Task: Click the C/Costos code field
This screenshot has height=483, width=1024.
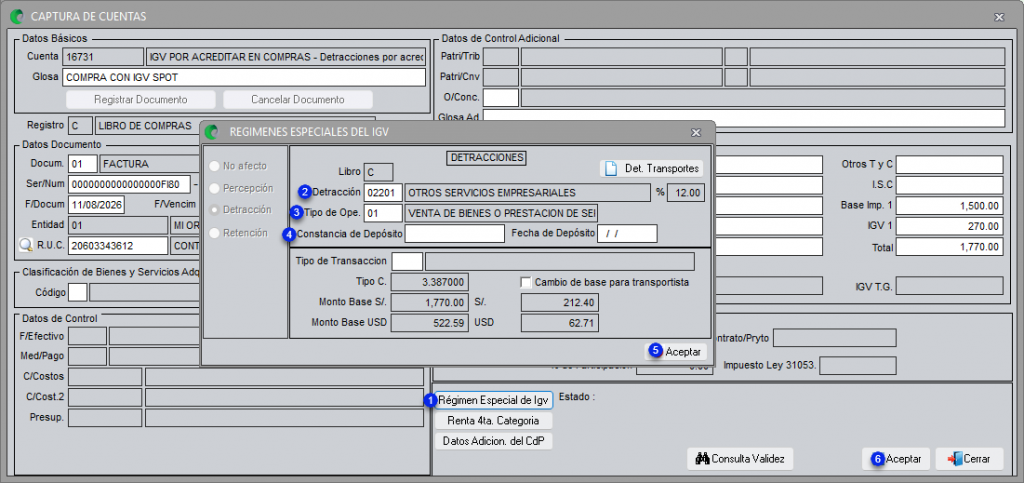Action: [104, 377]
